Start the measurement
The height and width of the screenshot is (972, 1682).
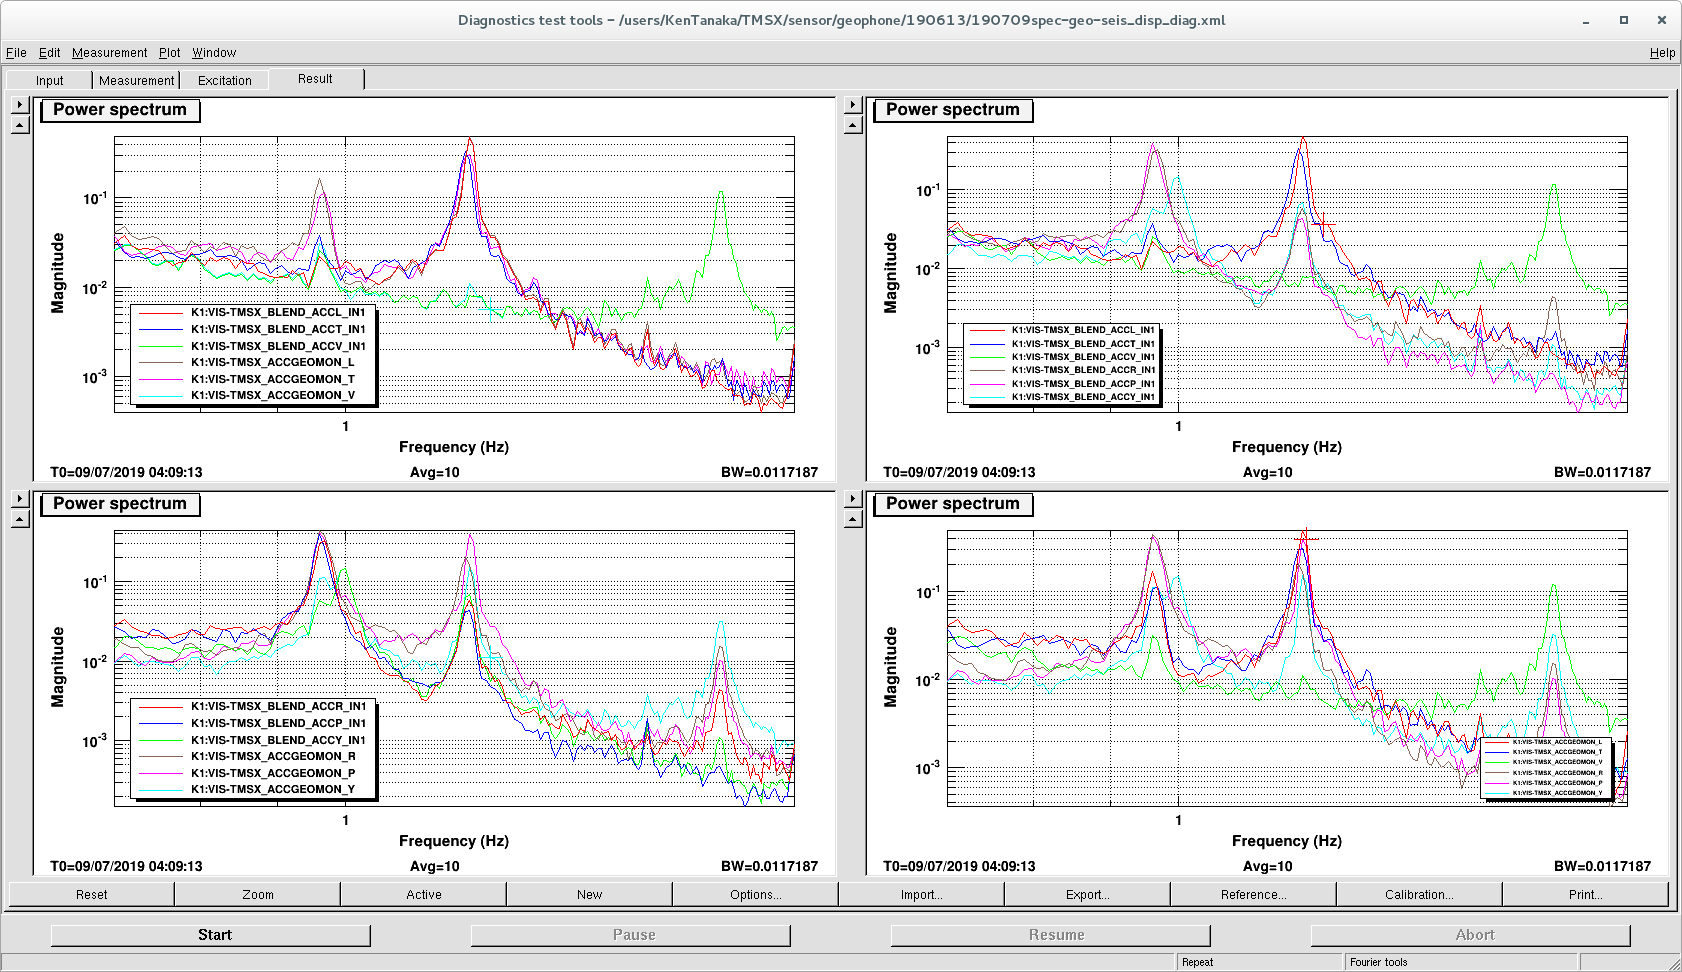pyautogui.click(x=211, y=935)
